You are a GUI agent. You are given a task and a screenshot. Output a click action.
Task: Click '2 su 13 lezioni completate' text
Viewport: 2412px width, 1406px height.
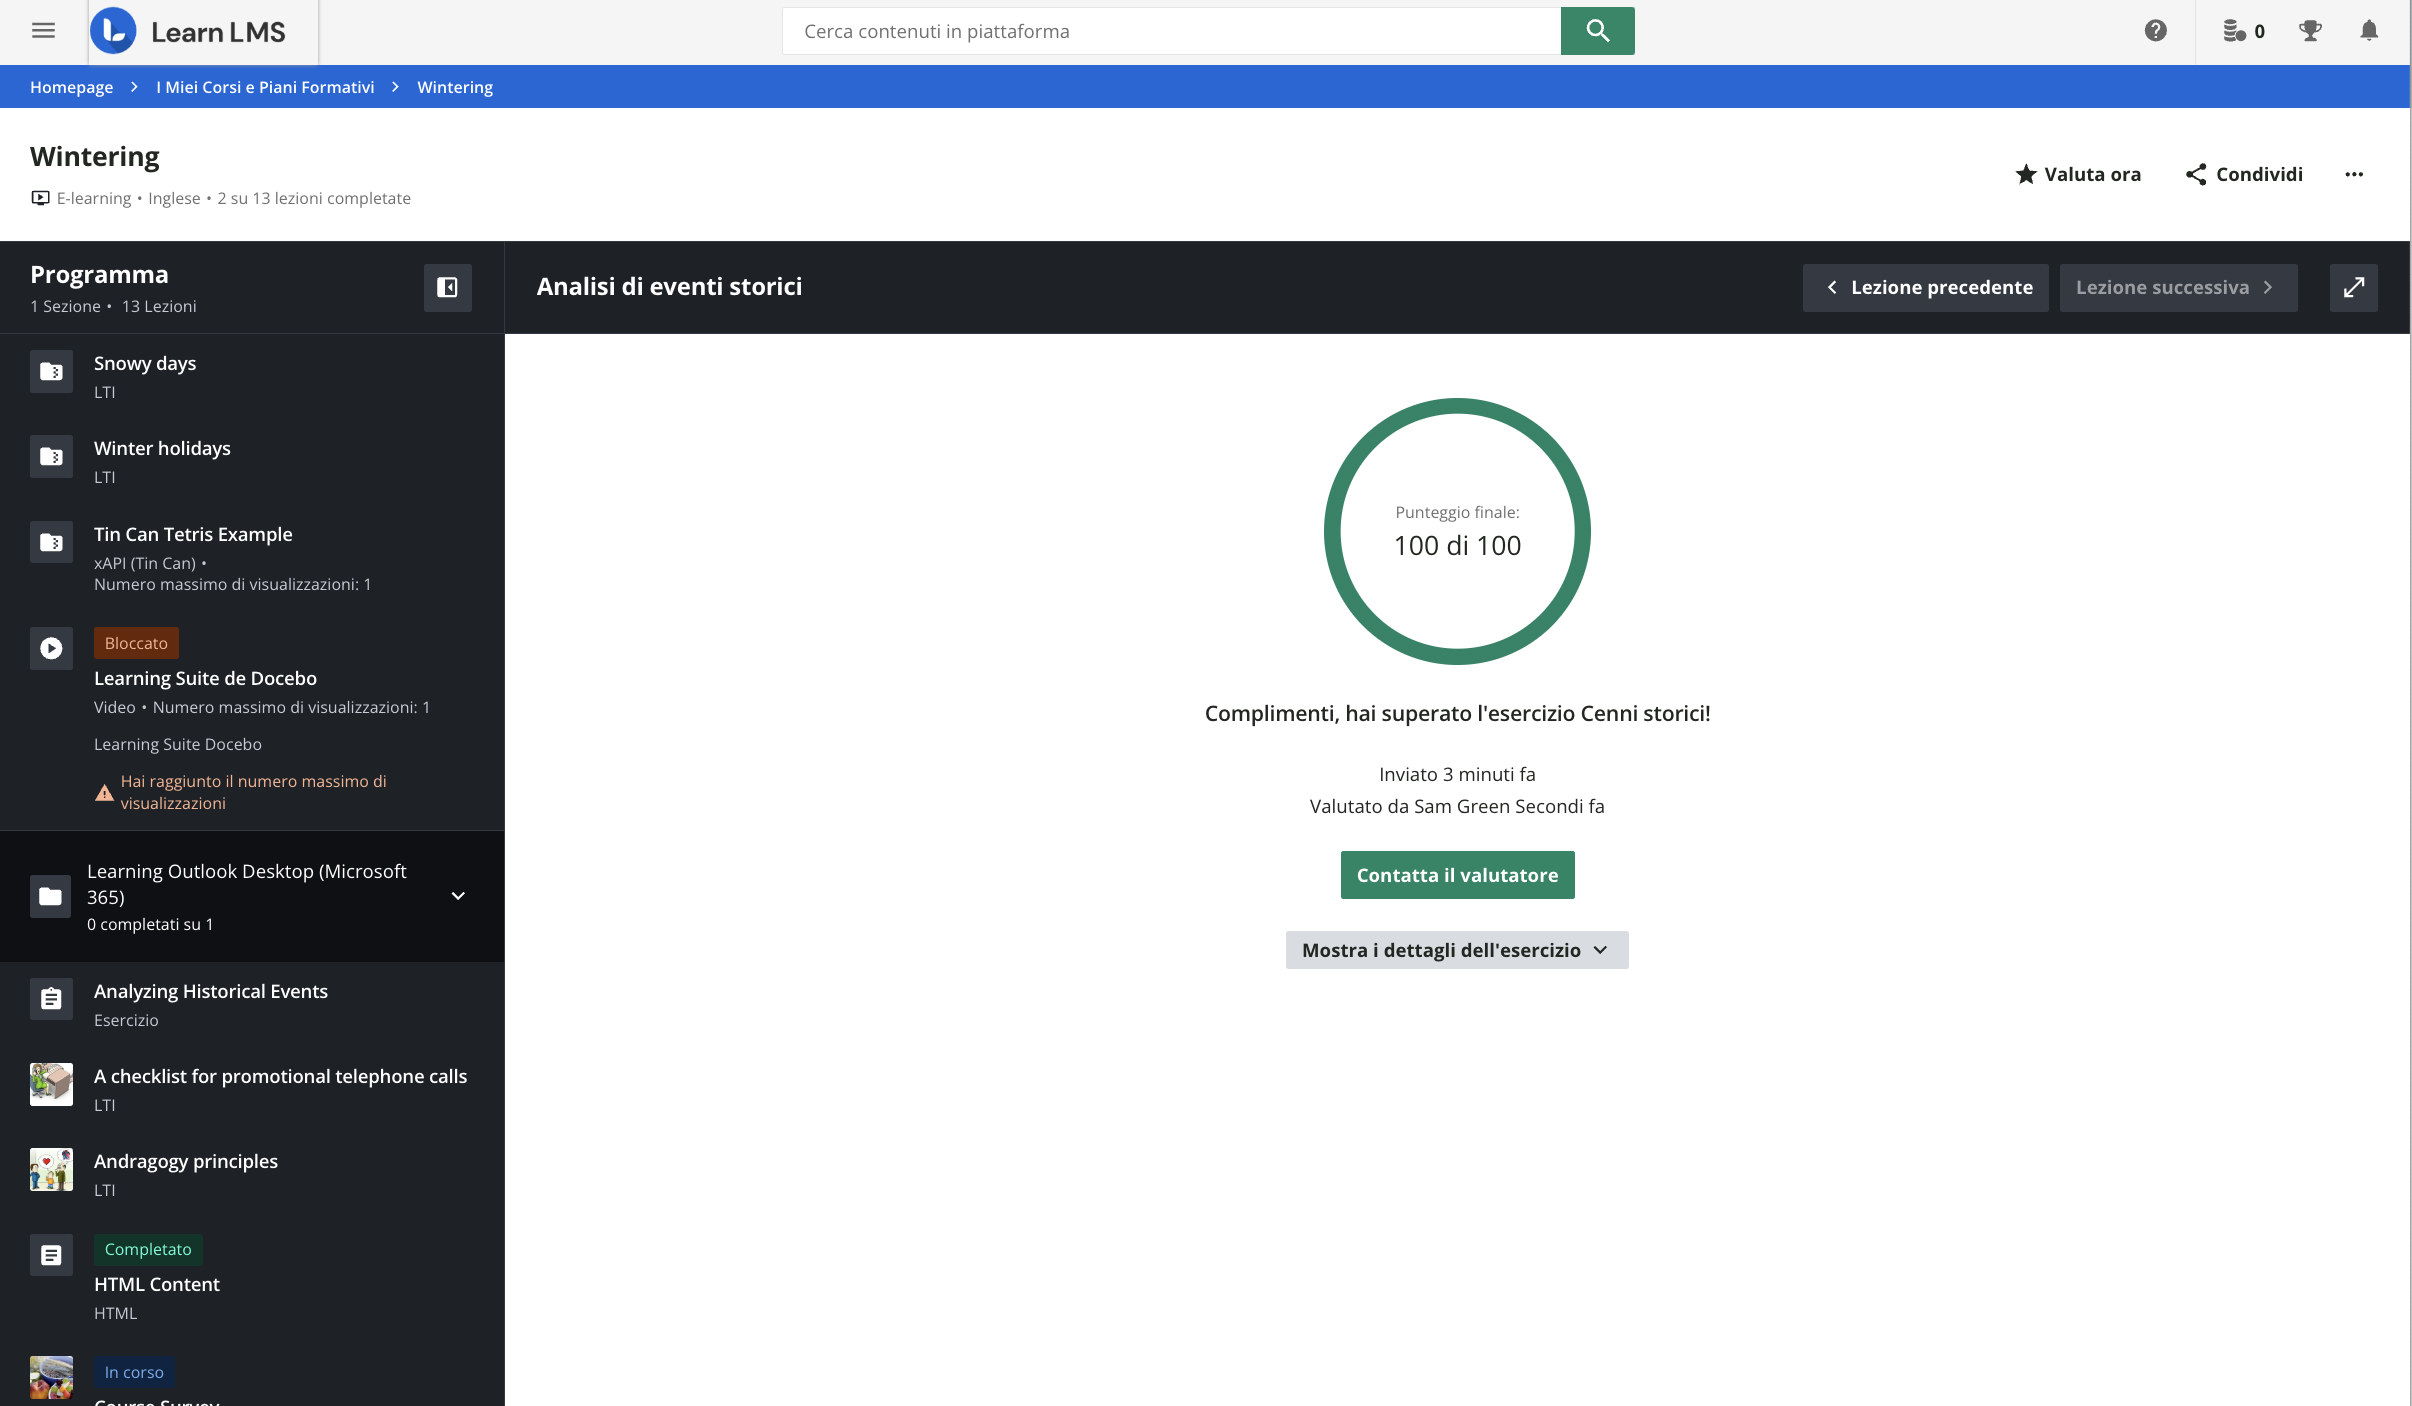[314, 198]
